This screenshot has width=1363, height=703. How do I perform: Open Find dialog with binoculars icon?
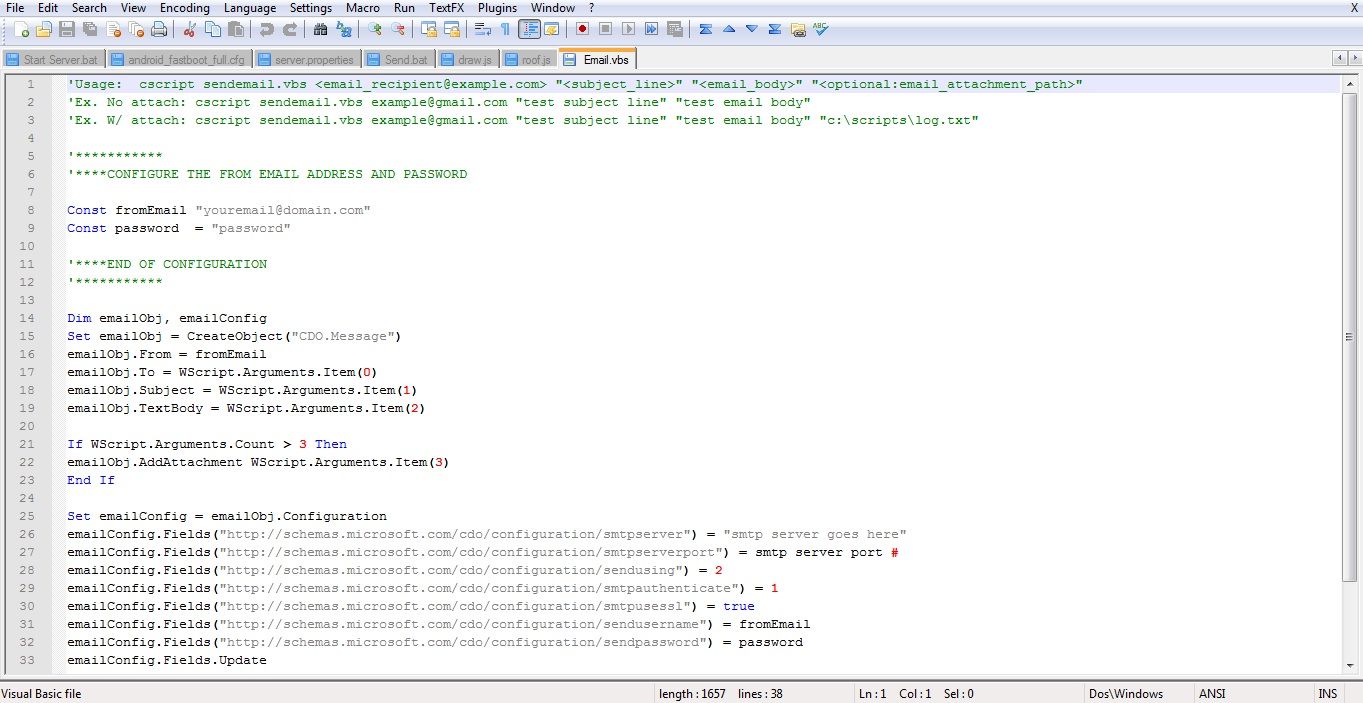pos(320,30)
